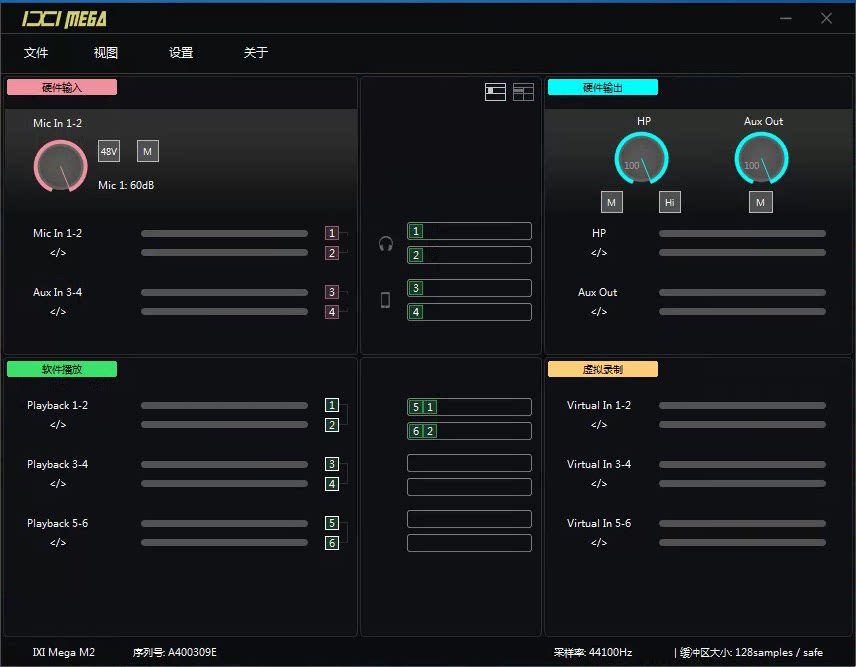Select Playback channel 2 number box
Image resolution: width=856 pixels, height=667 pixels.
pyautogui.click(x=331, y=425)
